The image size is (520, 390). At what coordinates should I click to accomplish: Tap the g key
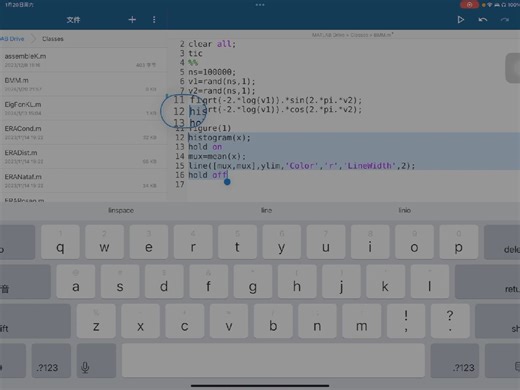coord(253,282)
